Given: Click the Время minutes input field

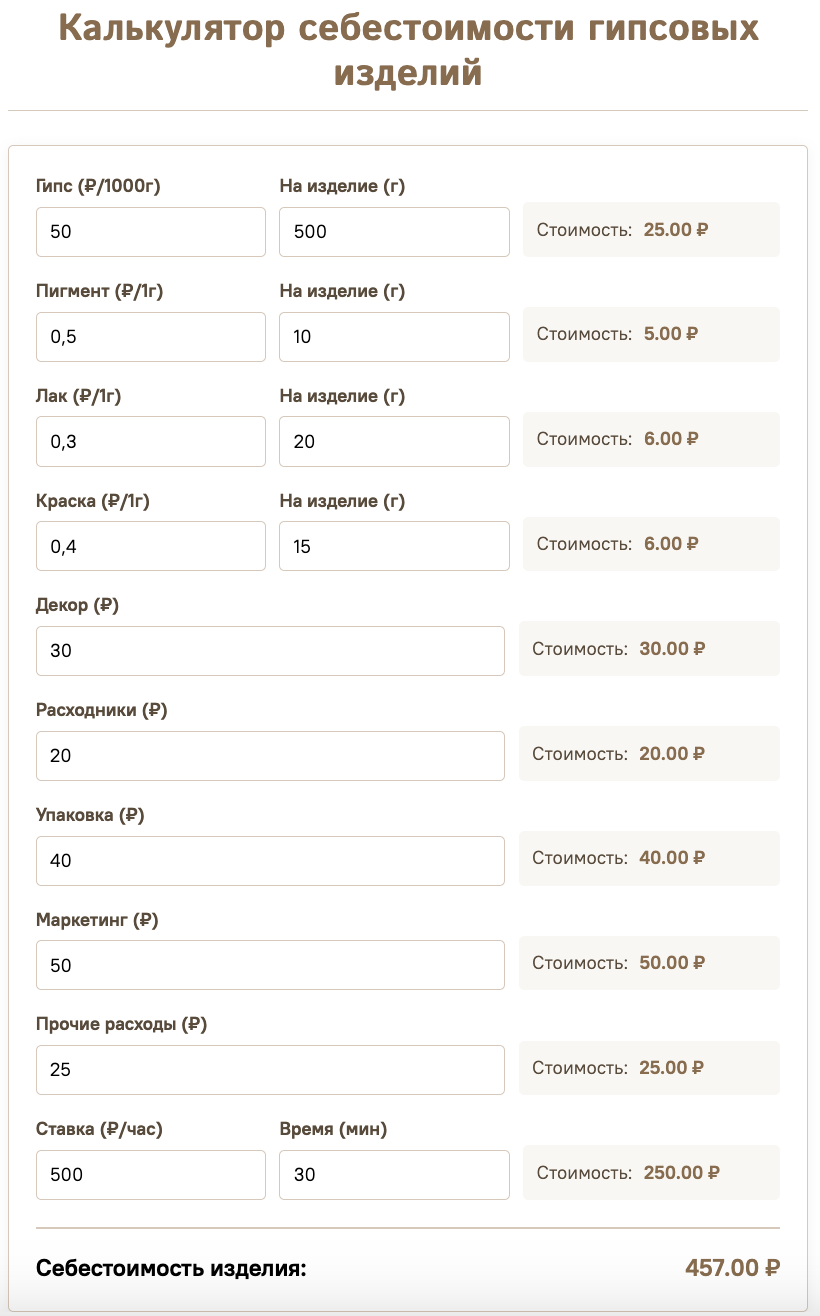Looking at the screenshot, I should click(394, 1174).
